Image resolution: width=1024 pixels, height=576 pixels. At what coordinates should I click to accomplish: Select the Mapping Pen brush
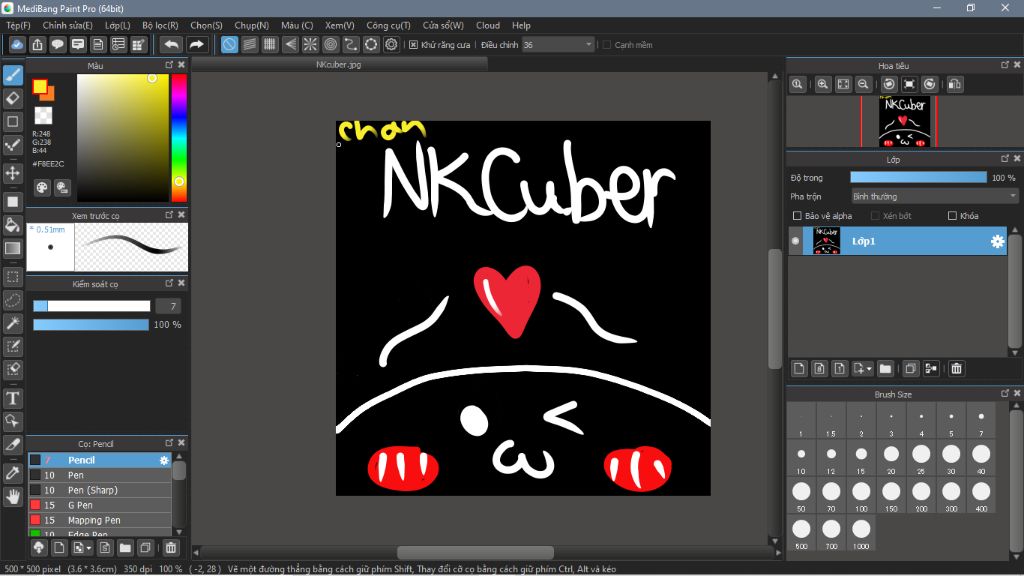pyautogui.click(x=100, y=520)
